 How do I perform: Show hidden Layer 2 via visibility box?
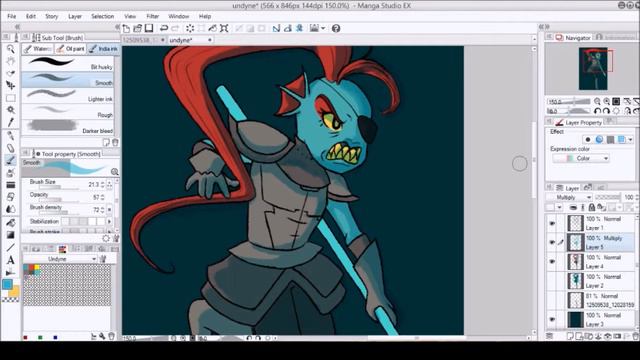tap(552, 281)
